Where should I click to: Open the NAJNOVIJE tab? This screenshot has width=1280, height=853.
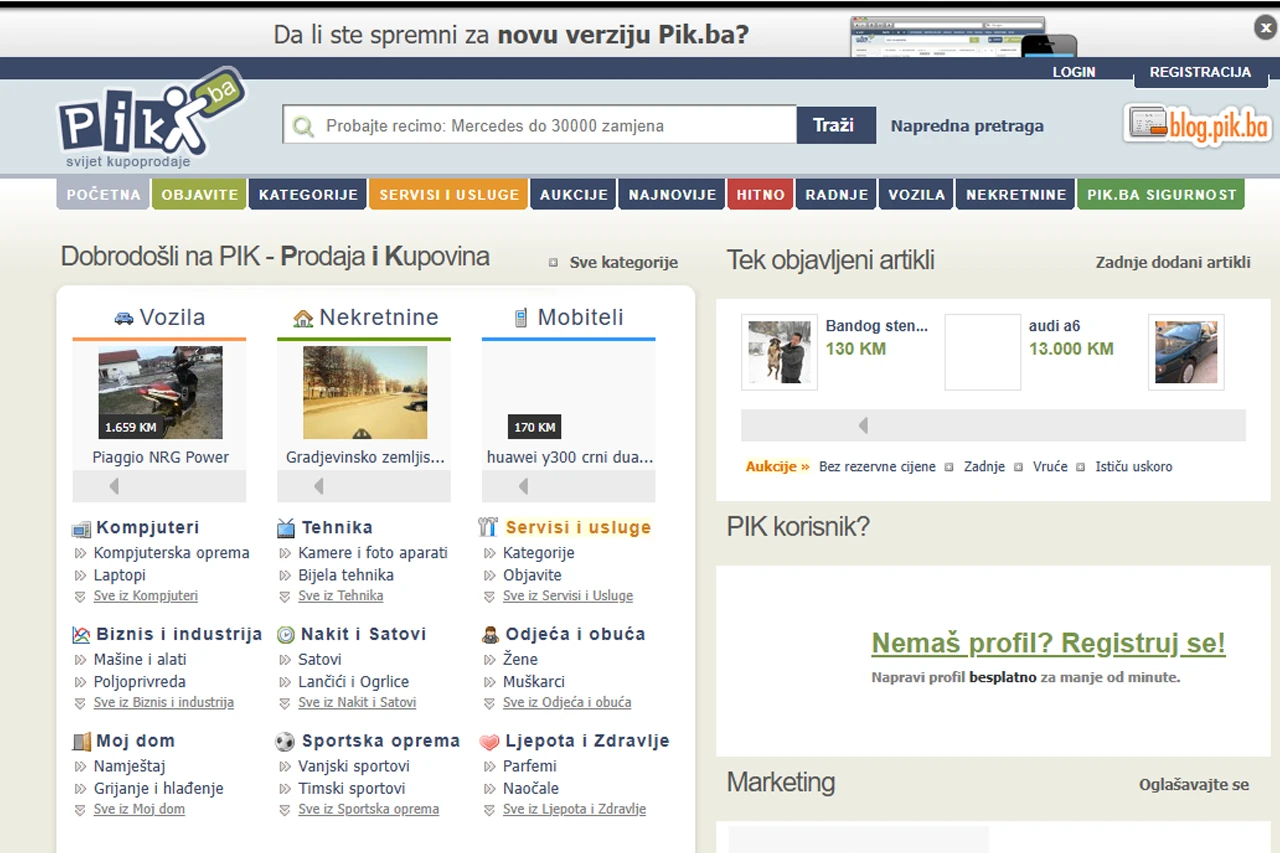(672, 194)
